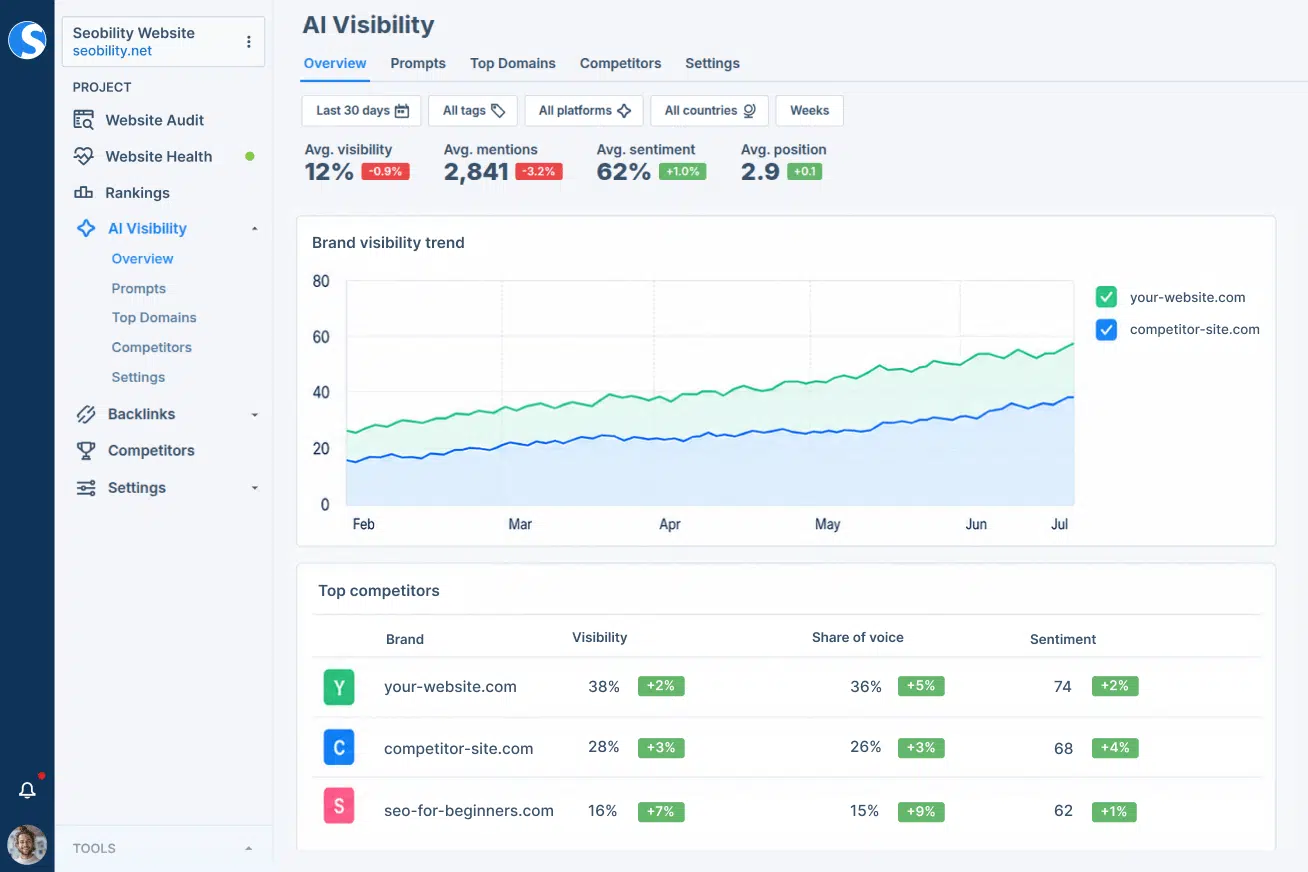
Task: Open the All platforms filter
Action: coord(584,111)
